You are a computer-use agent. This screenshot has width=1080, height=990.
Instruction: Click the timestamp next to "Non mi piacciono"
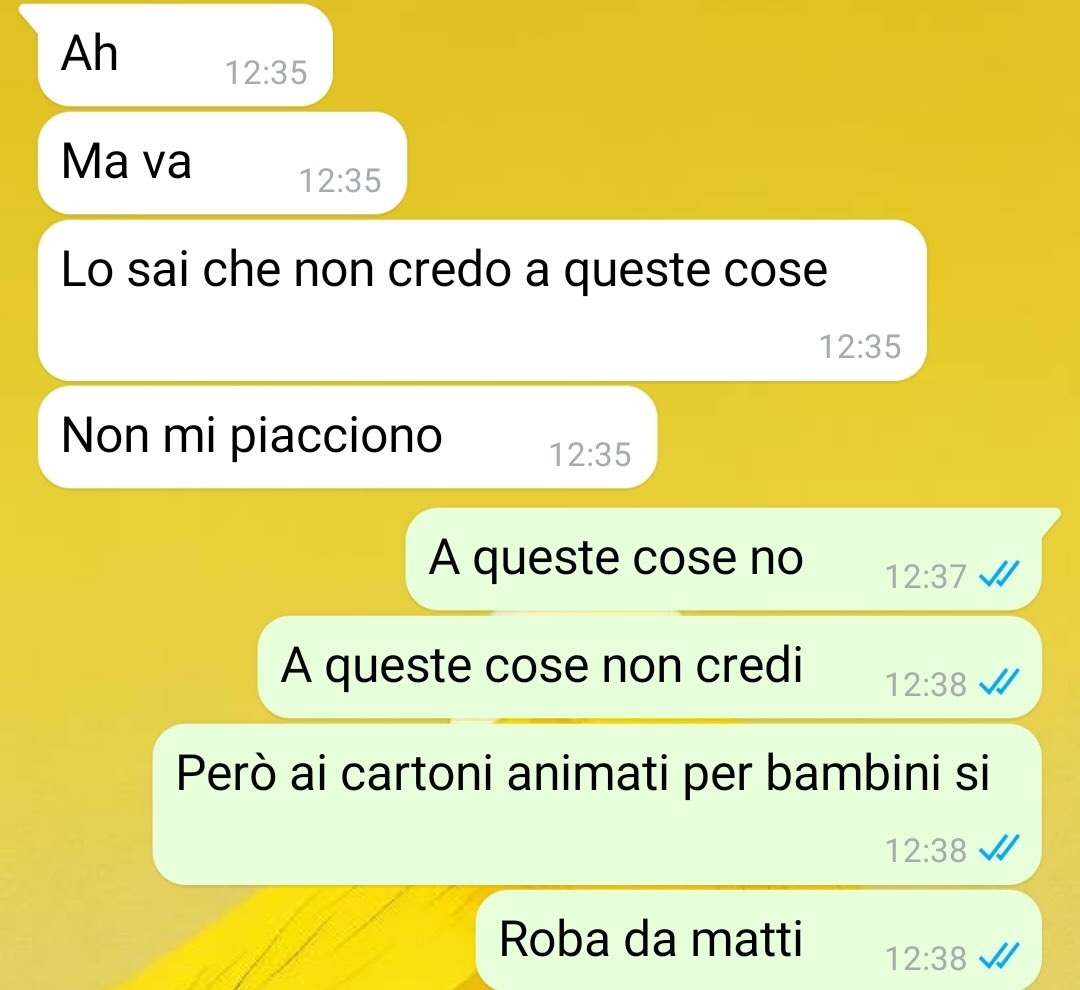pos(590,455)
